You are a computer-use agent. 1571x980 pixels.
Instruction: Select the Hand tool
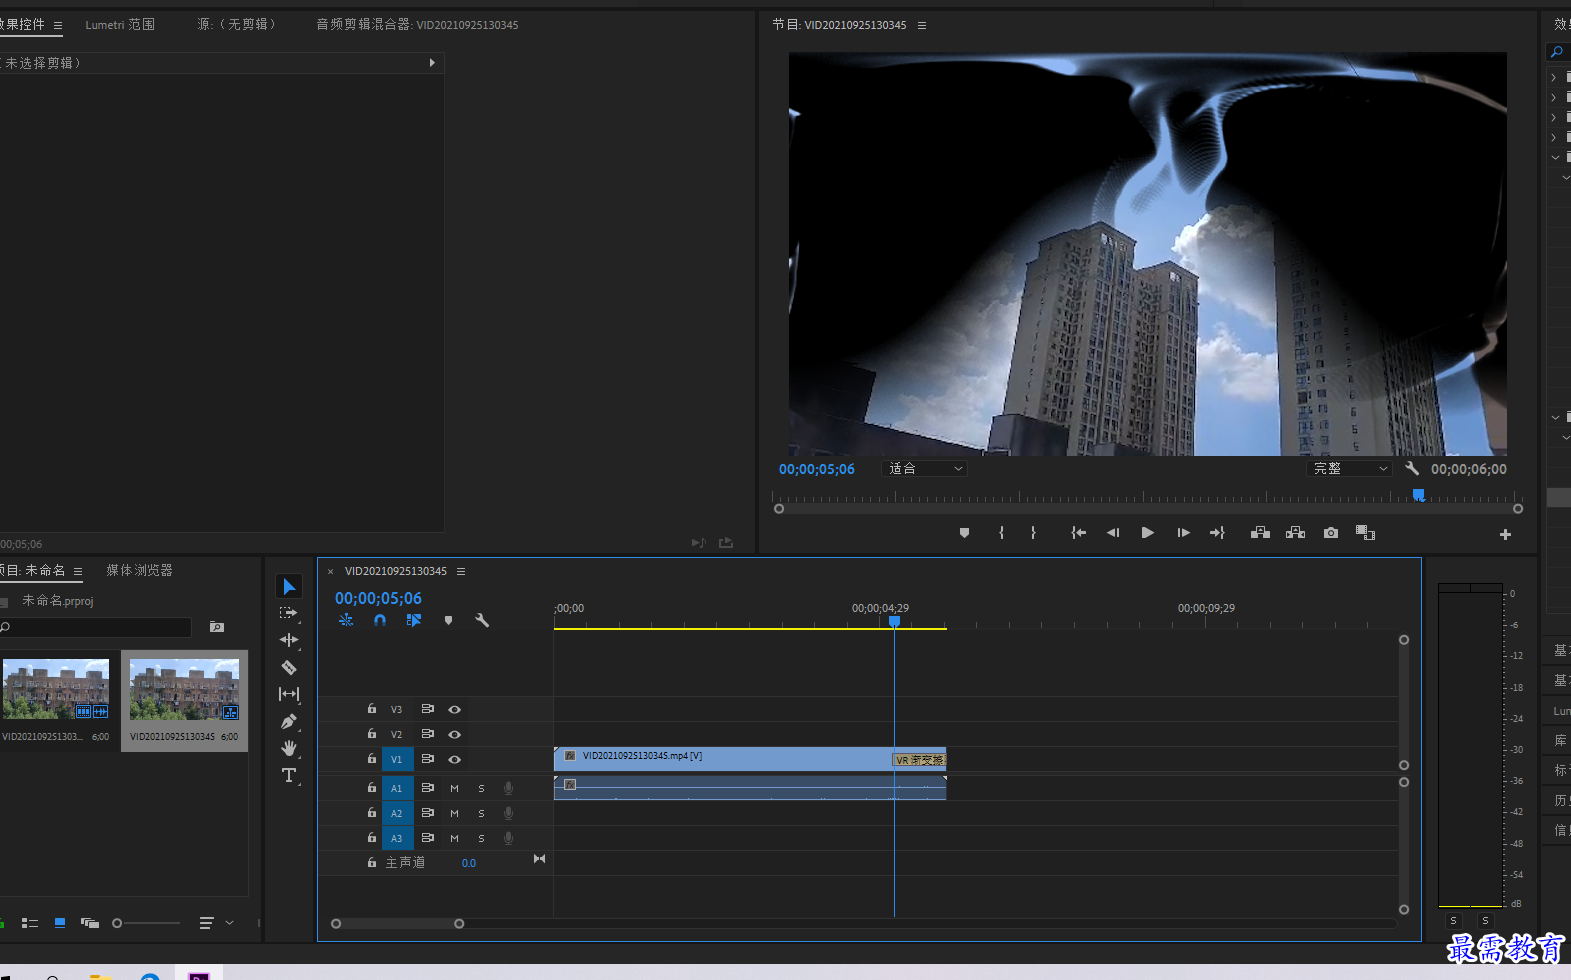pyautogui.click(x=289, y=748)
